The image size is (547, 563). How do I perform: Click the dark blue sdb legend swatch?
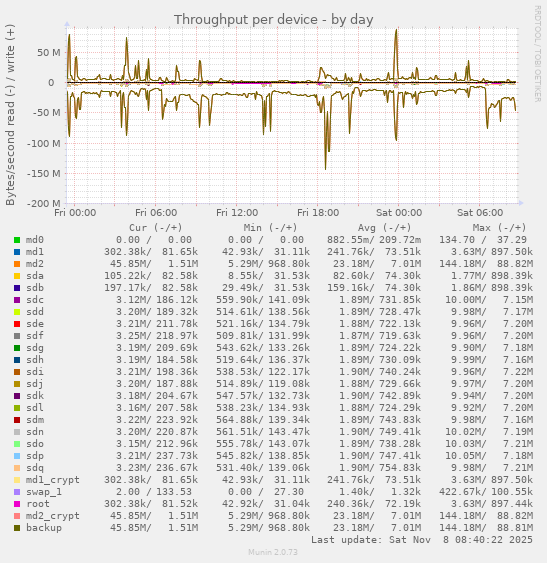[x=17, y=288]
